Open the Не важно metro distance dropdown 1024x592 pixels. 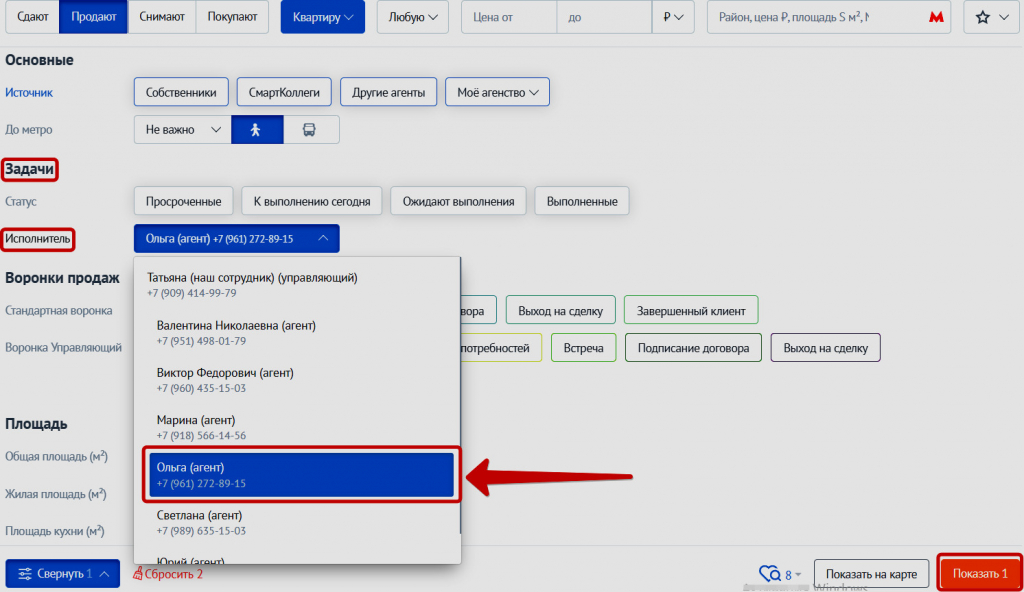coord(182,129)
